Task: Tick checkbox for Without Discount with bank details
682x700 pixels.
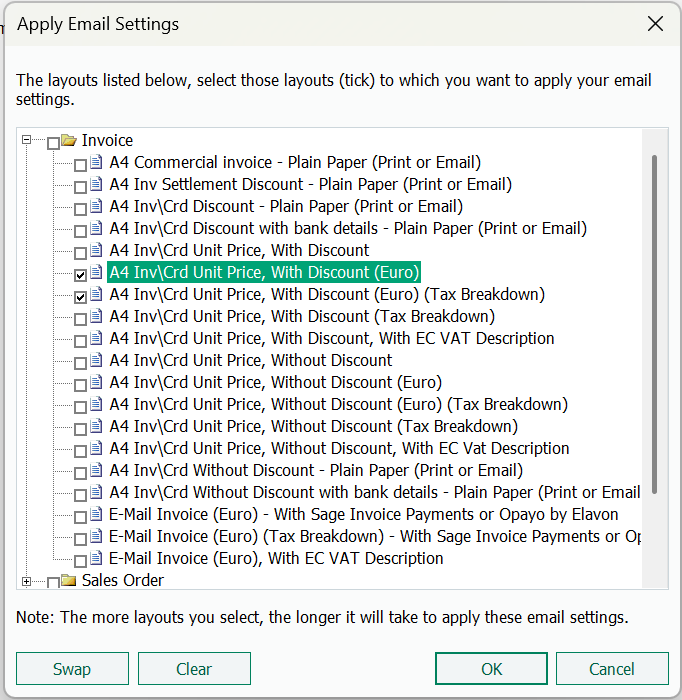Action: click(x=80, y=495)
